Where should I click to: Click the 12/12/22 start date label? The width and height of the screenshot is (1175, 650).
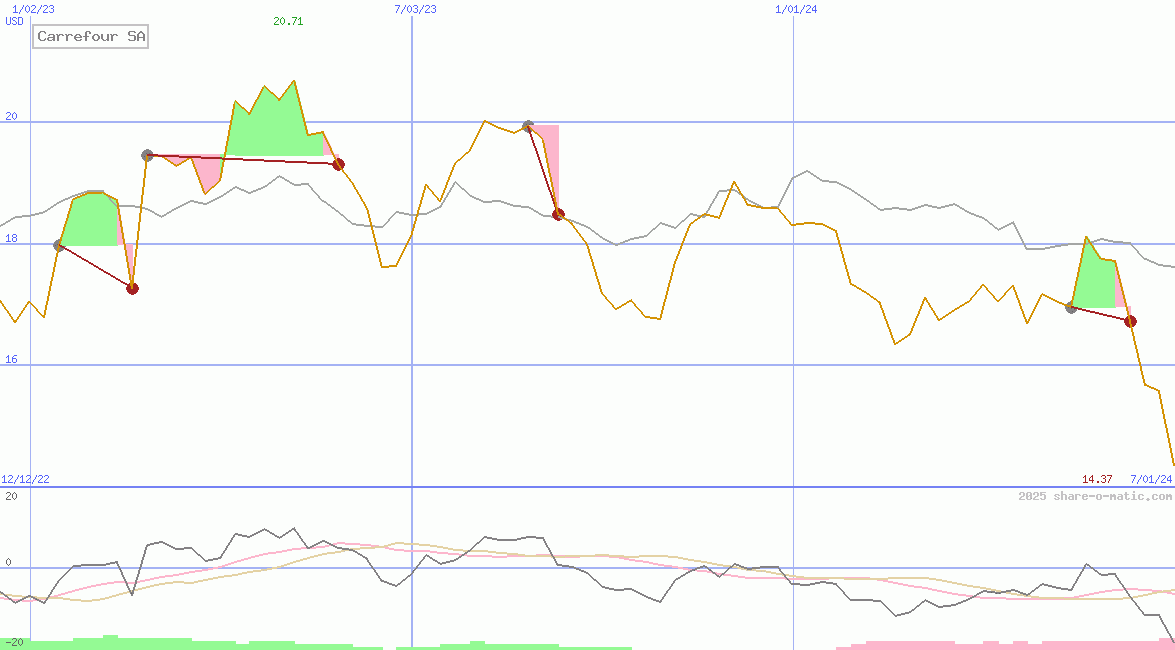(25, 479)
